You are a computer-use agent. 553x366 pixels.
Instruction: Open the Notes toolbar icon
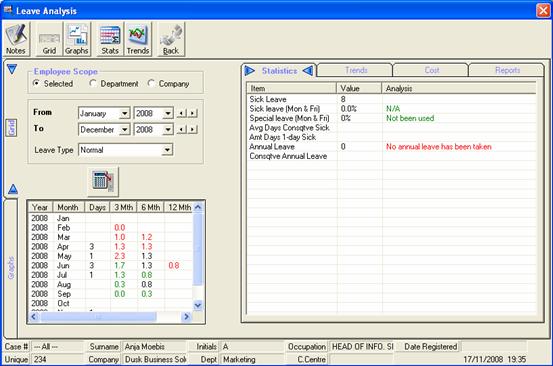(16, 39)
